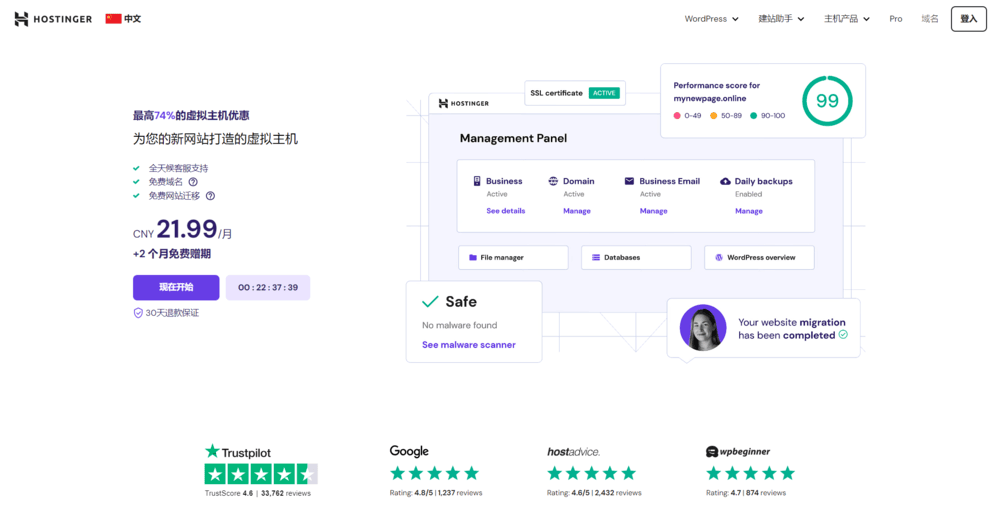Open the 建站助手 dropdown menu
Screen dimensions: 1000x525
(x=781, y=19)
